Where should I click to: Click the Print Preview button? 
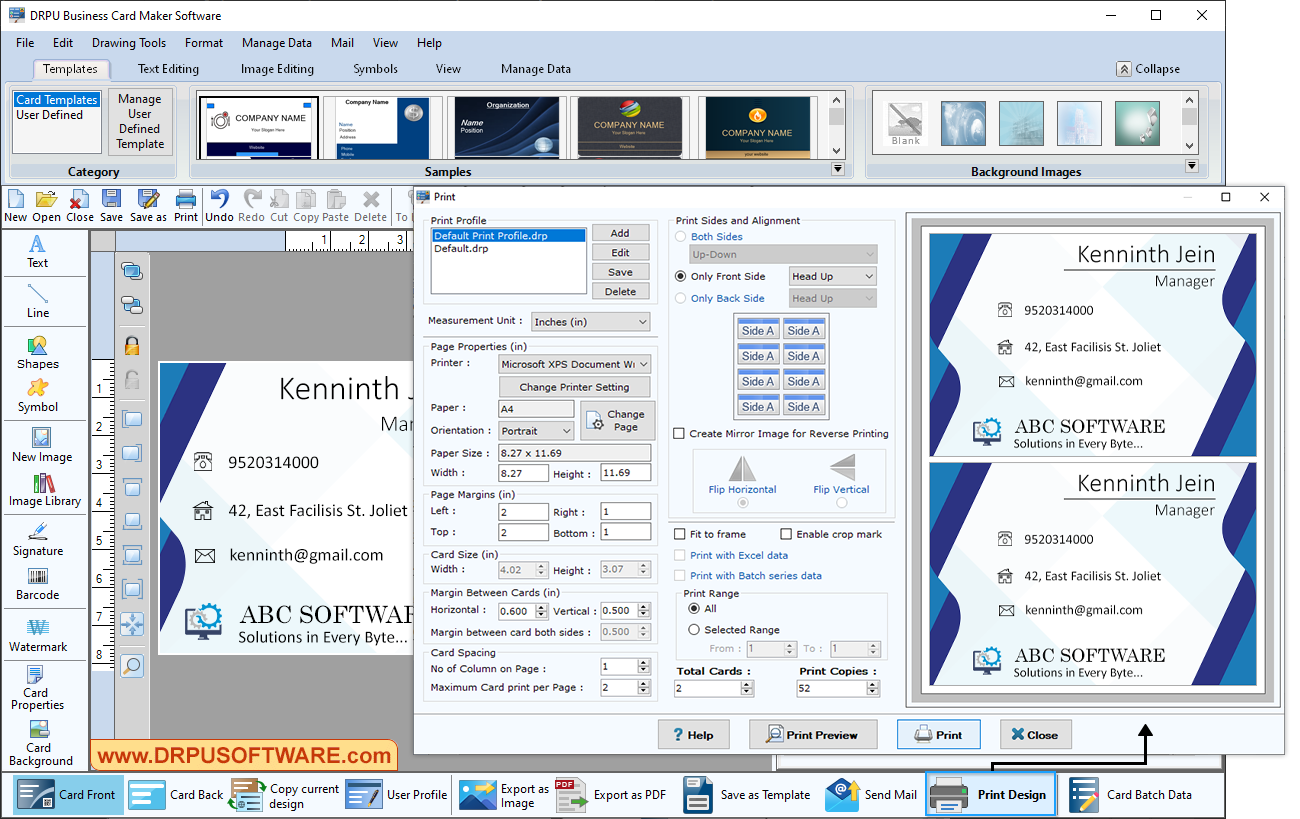[x=812, y=734]
